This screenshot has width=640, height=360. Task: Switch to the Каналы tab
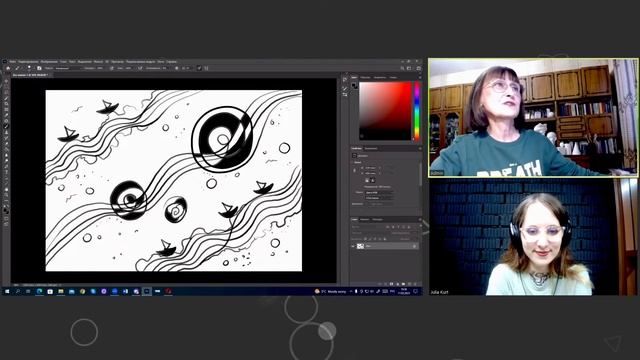[x=364, y=219]
